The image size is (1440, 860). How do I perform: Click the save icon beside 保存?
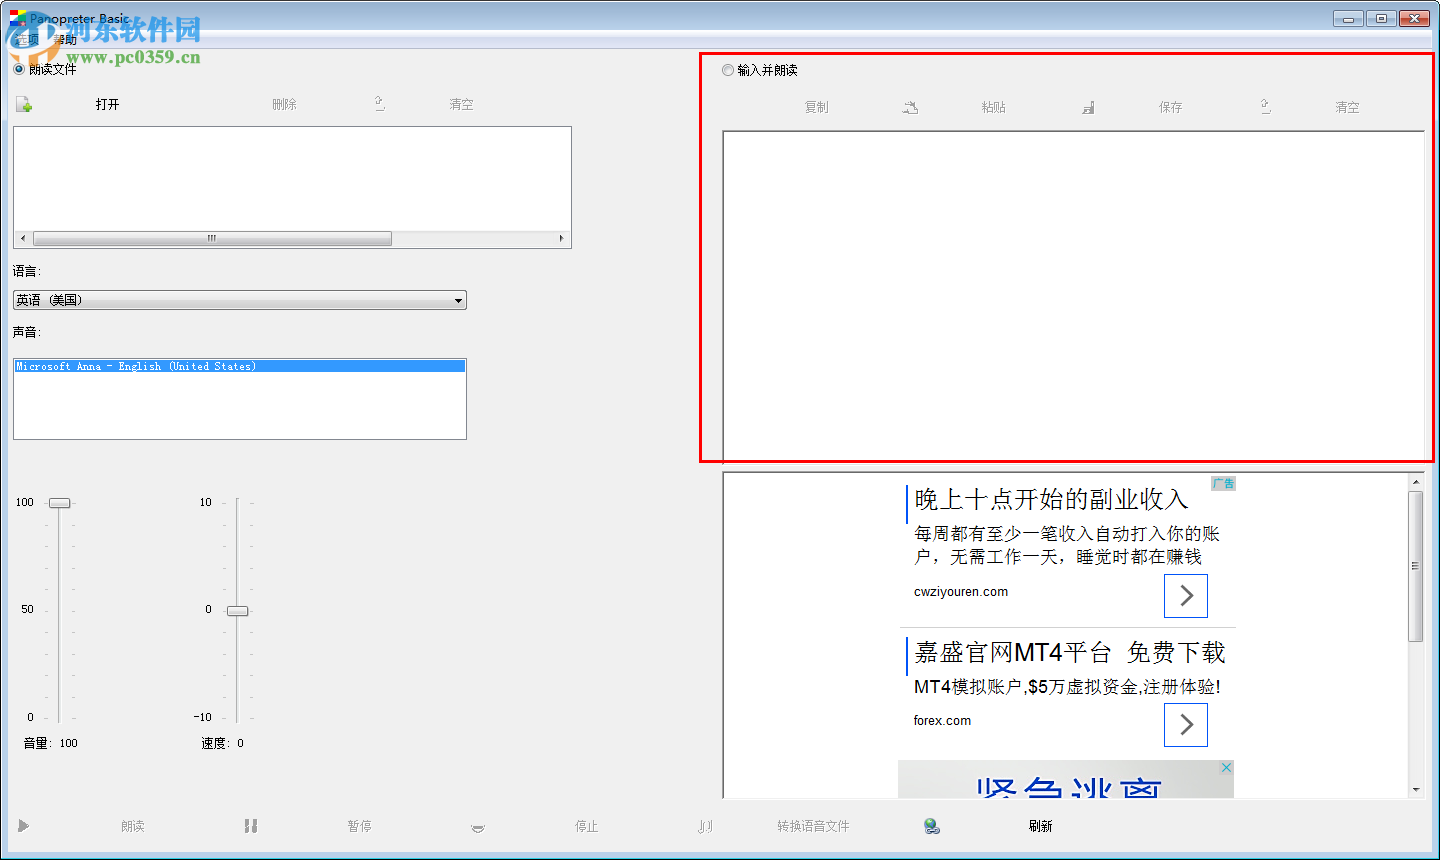click(x=1088, y=107)
